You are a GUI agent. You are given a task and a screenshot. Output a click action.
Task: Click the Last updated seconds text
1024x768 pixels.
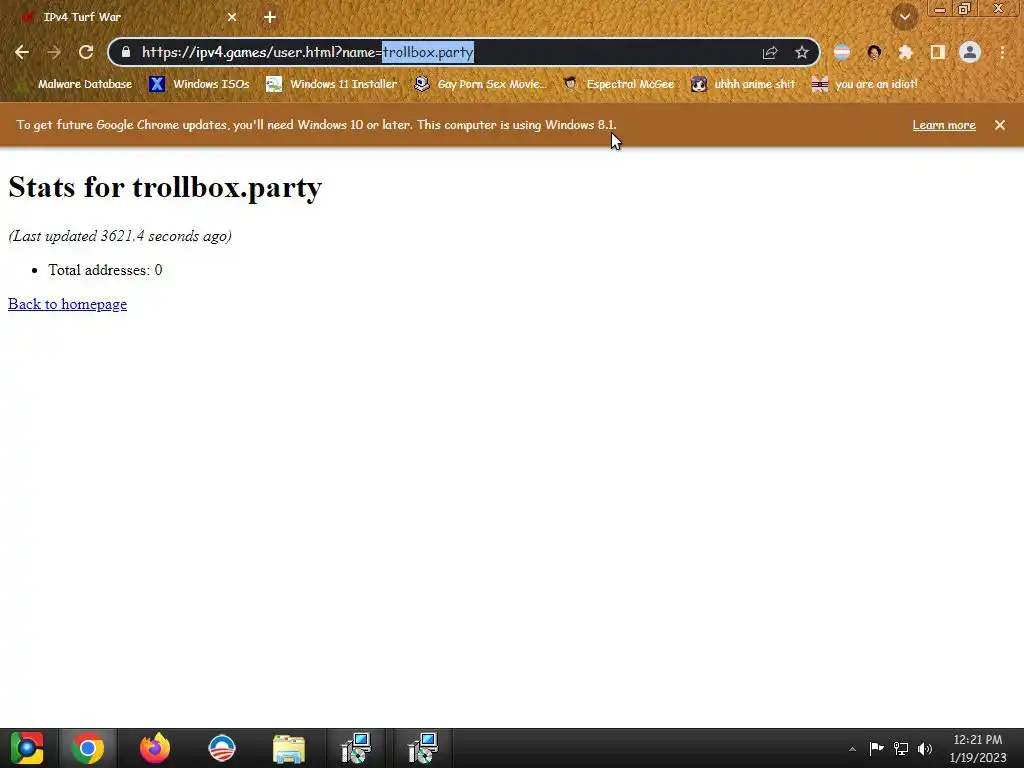click(x=120, y=236)
